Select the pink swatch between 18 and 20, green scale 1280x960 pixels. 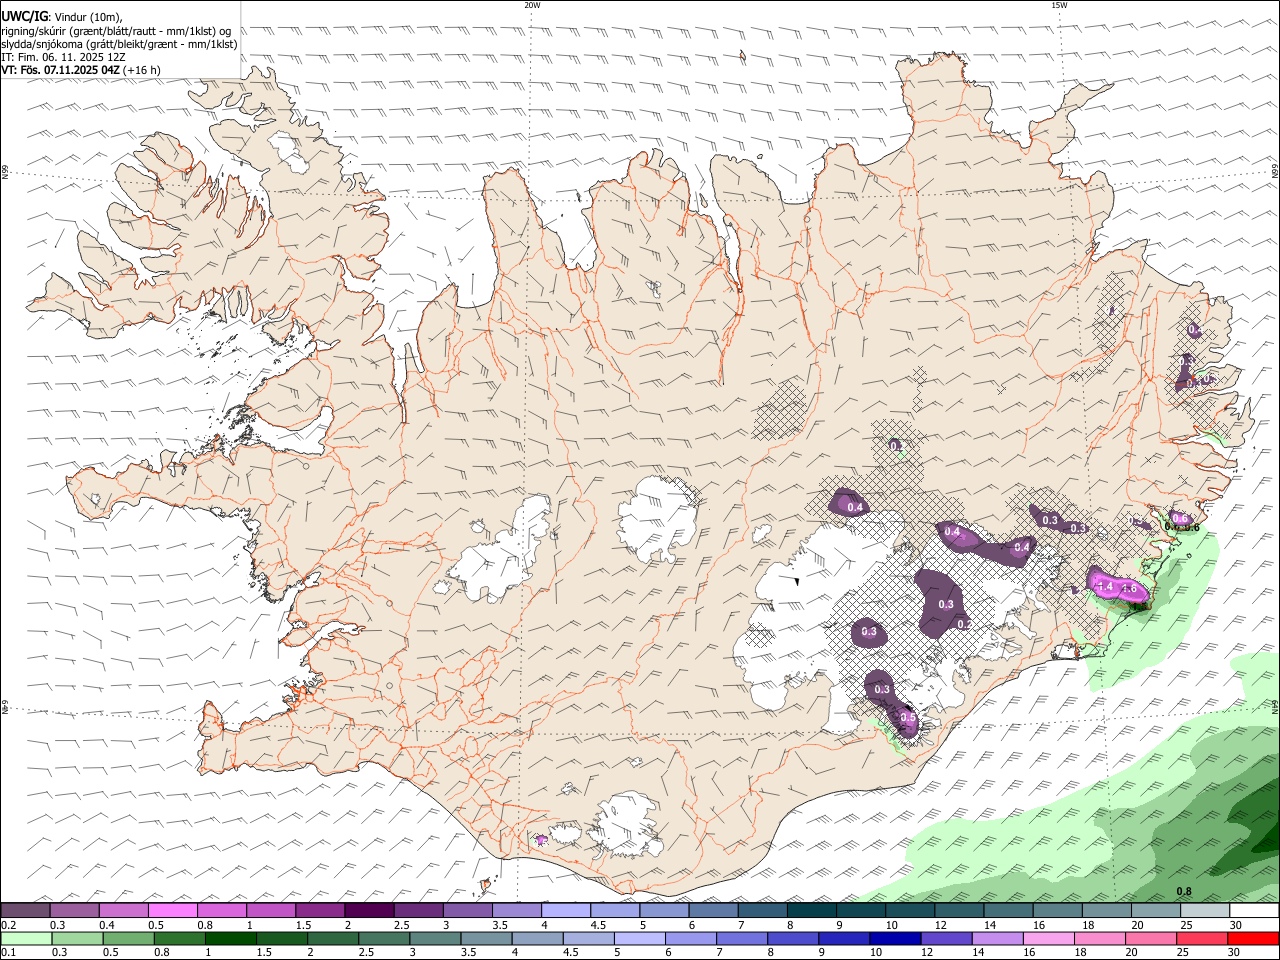[x=1099, y=938]
